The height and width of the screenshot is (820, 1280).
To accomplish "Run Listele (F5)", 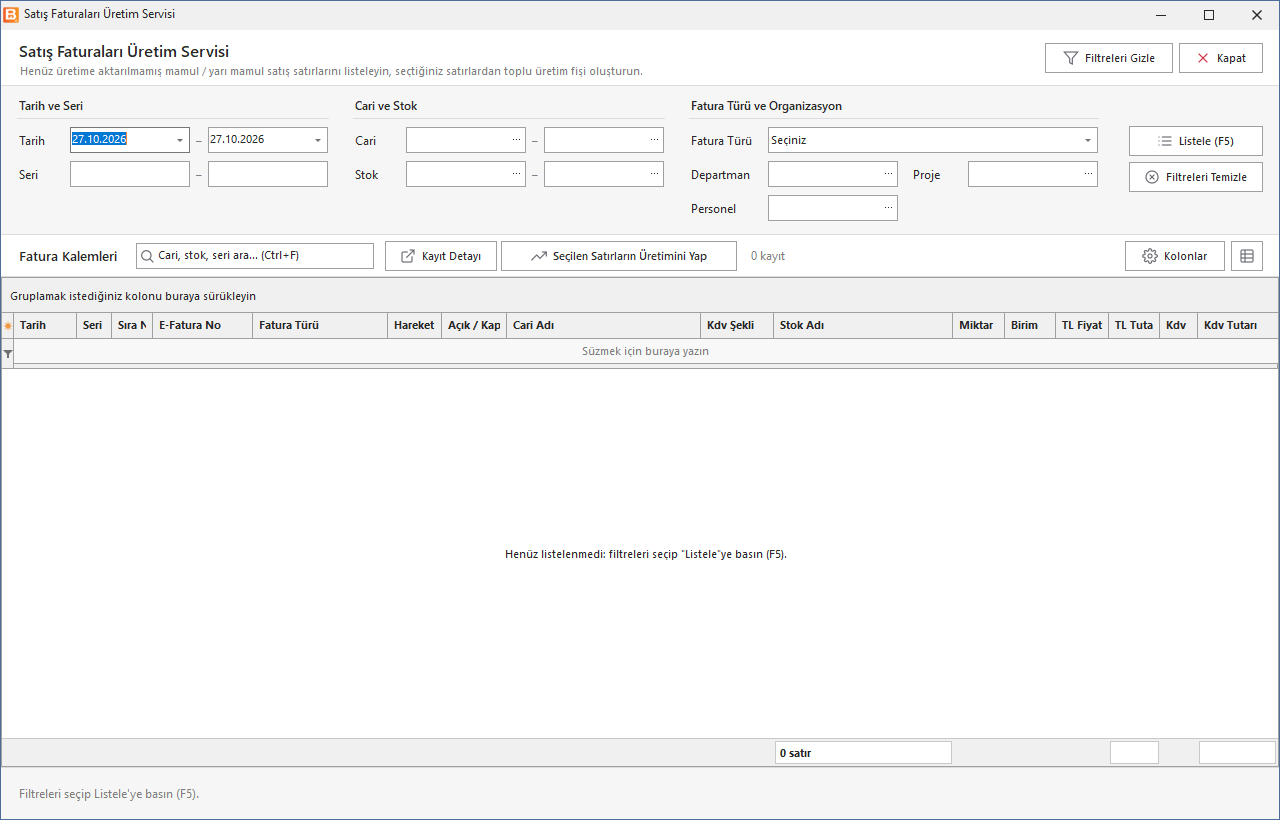I will 1196,141.
